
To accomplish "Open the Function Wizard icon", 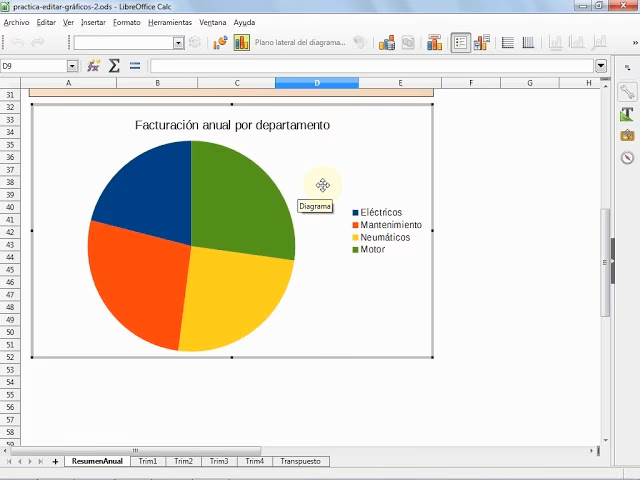I will (93, 66).
